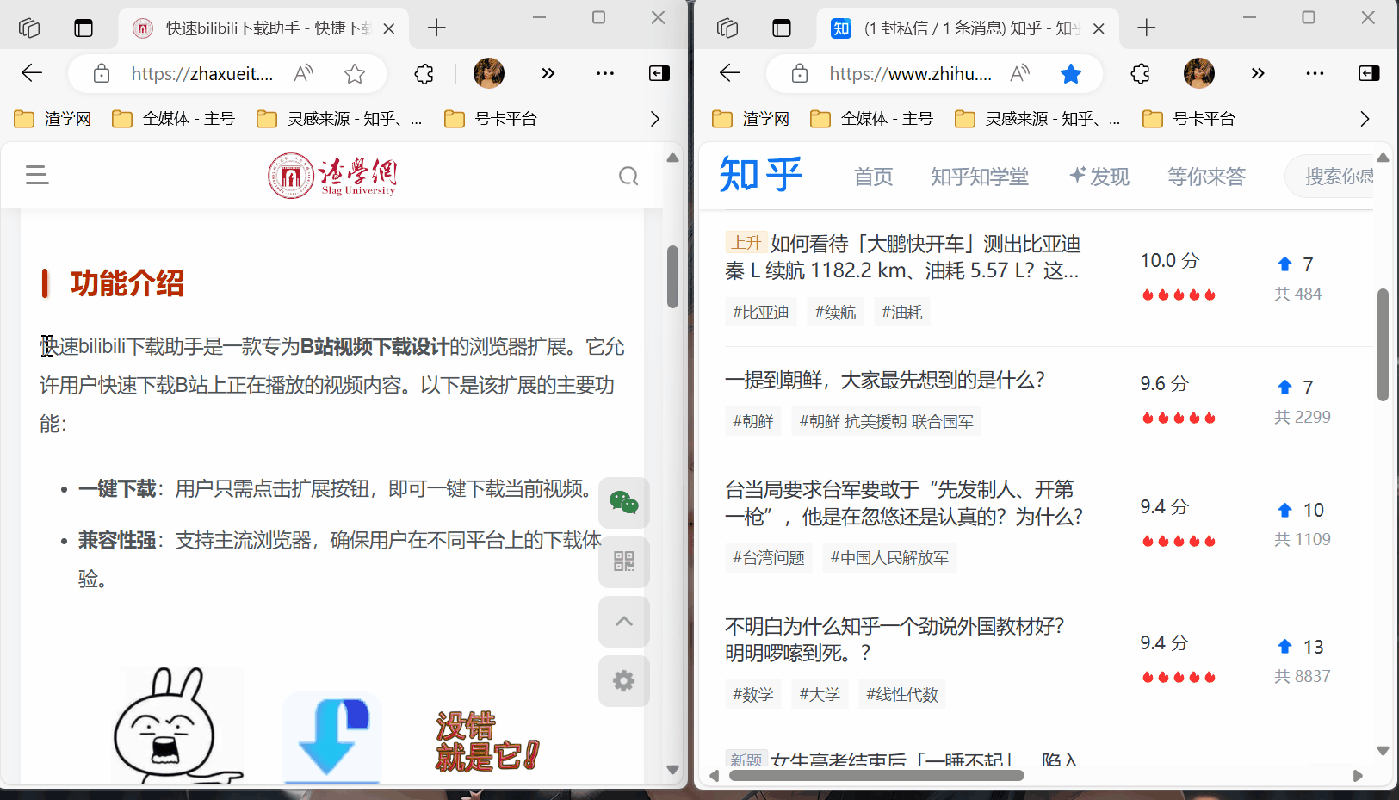The width and height of the screenshot is (1399, 800).
Task: Upvote the 比亚迪秦 L 续航 question
Action: coord(1284,263)
